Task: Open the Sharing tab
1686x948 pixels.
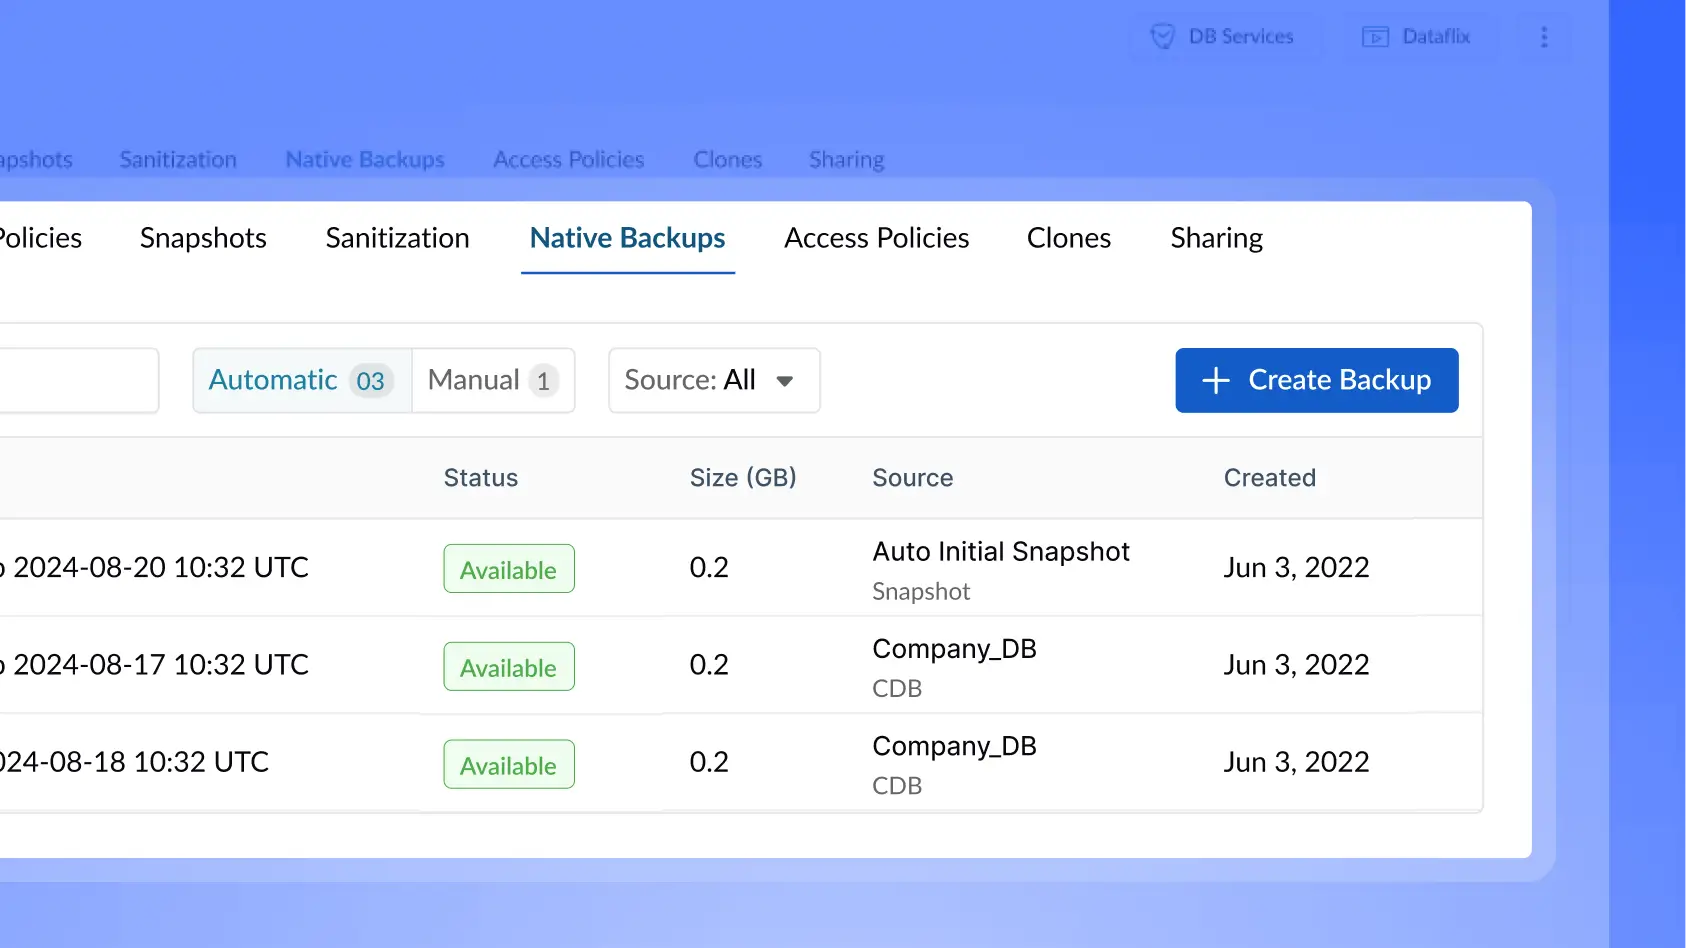Action: pos(1216,238)
